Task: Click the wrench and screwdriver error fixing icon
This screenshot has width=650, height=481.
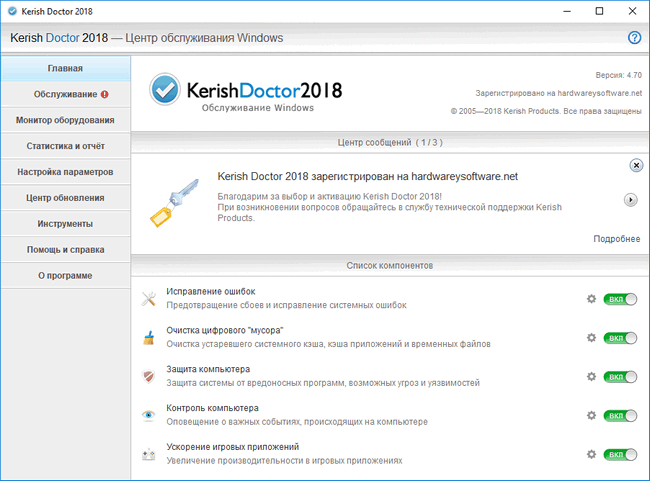Action: pos(148,299)
